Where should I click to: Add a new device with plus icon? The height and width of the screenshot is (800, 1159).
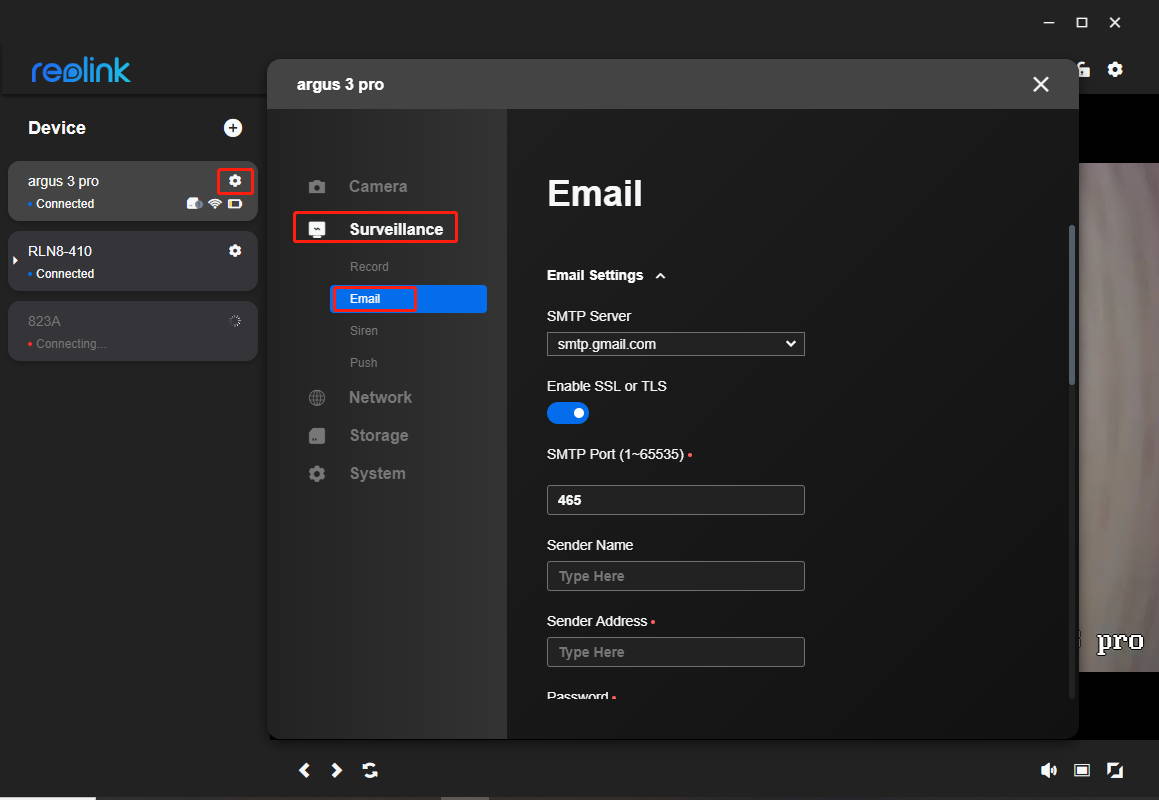[x=233, y=128]
